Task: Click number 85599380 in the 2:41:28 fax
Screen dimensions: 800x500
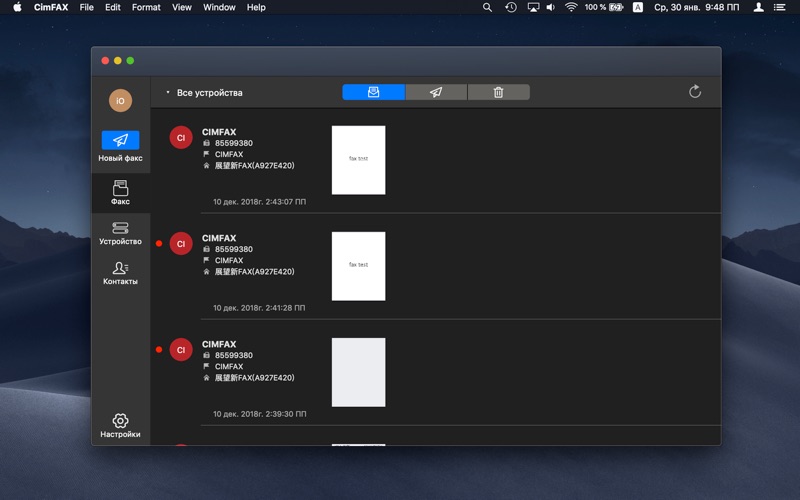Action: (234, 249)
